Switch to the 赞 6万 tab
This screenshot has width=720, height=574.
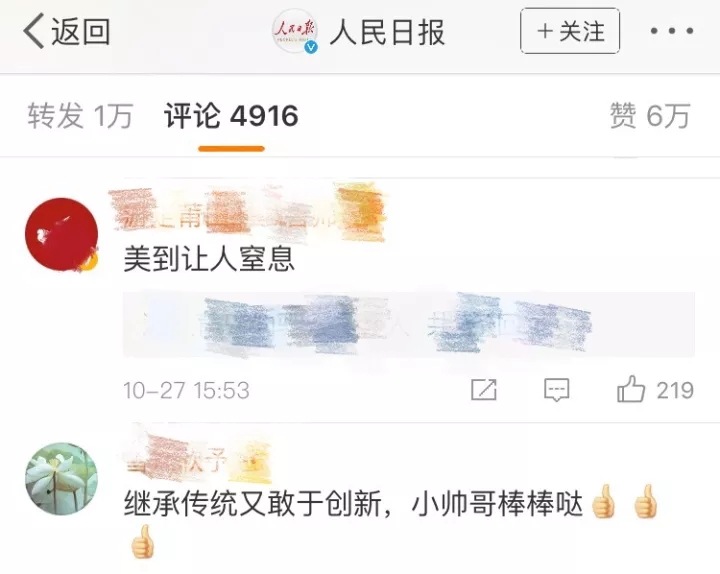(650, 115)
